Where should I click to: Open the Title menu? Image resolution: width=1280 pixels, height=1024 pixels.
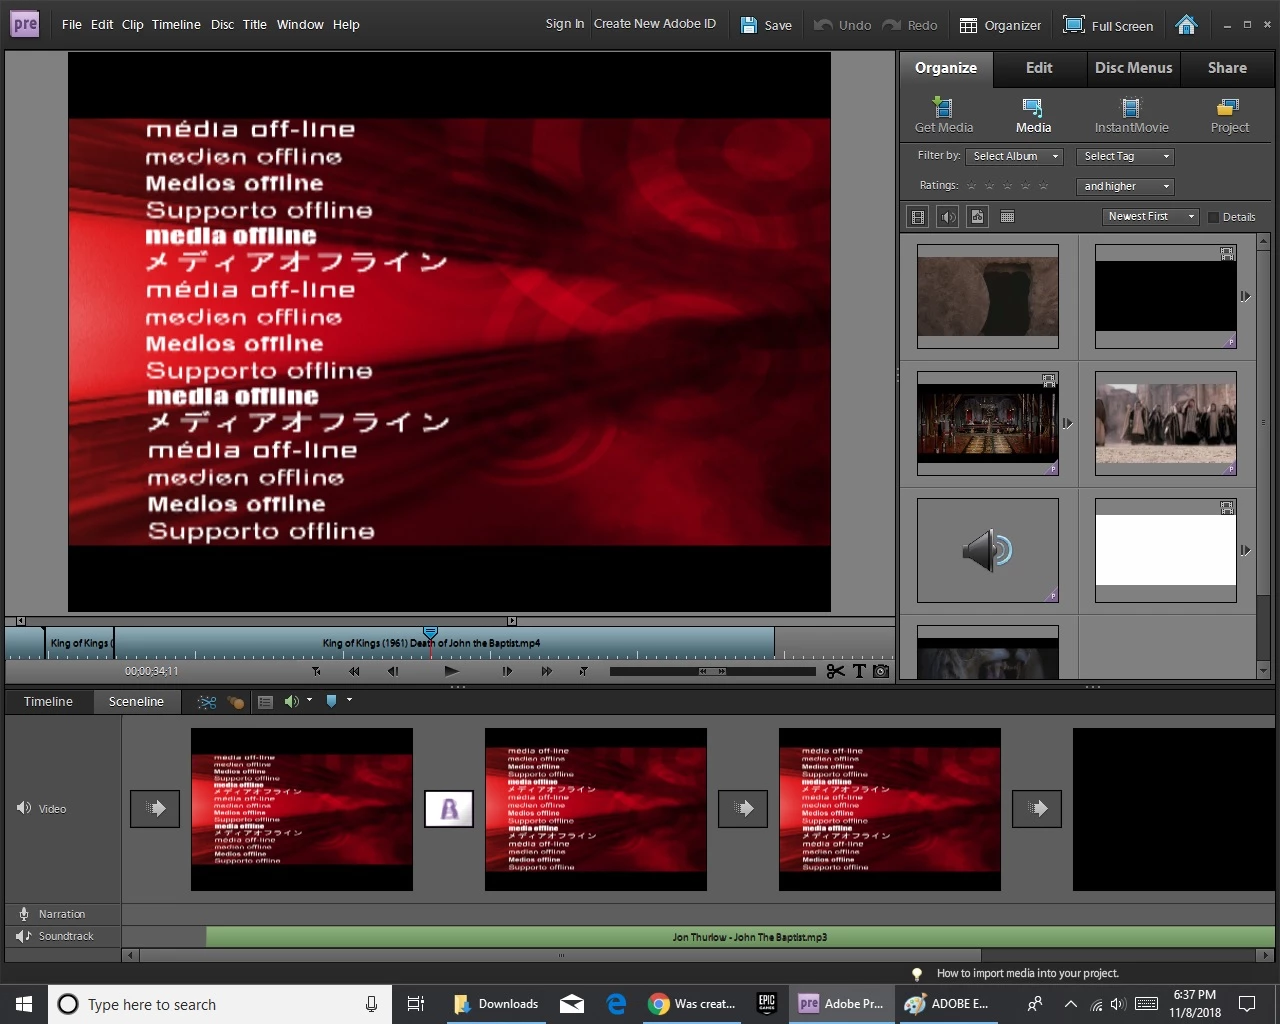[x=254, y=24]
